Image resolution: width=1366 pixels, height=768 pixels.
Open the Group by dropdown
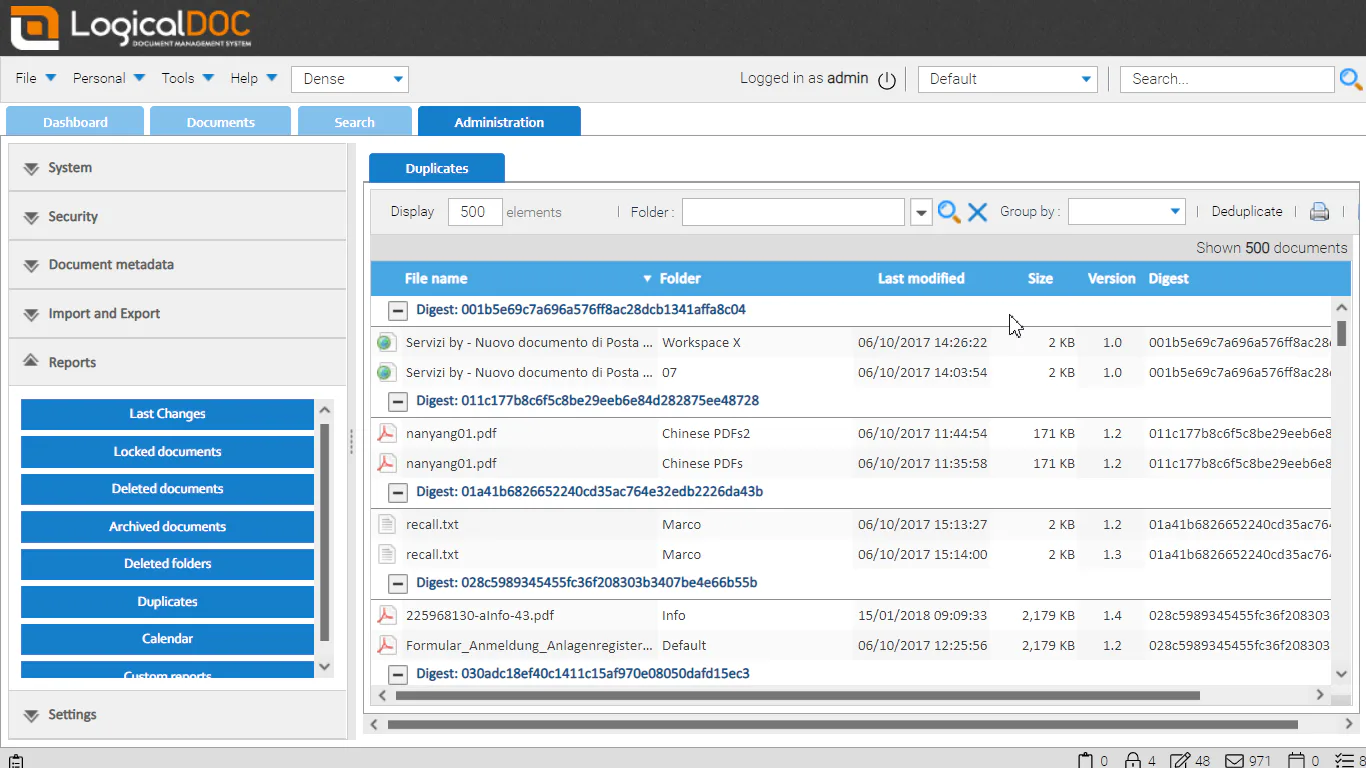(x=1126, y=211)
